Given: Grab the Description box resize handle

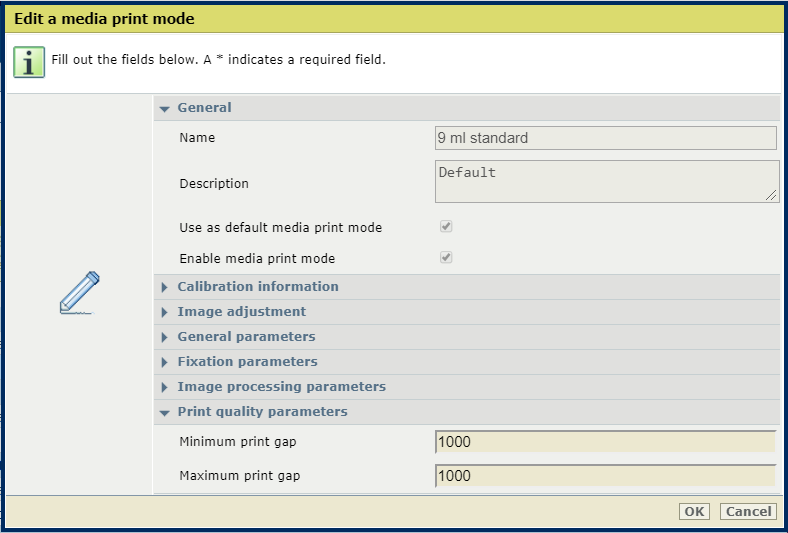Looking at the screenshot, I should point(771,195).
